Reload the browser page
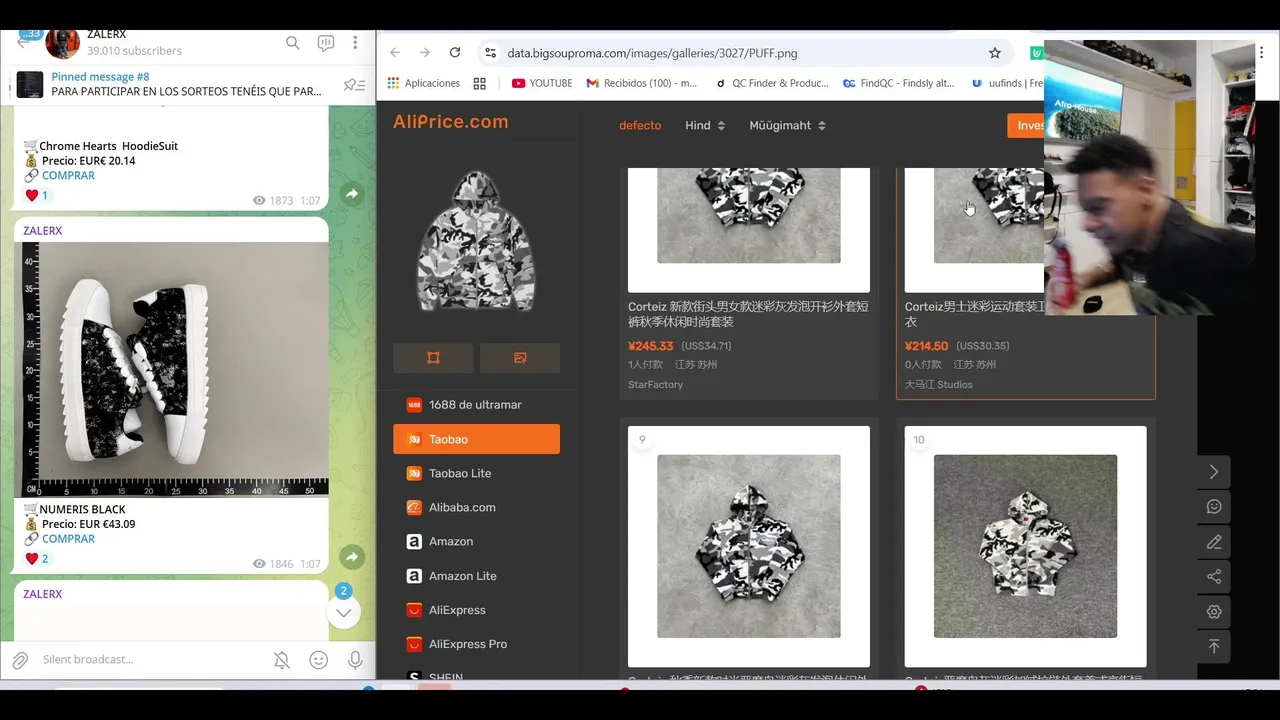1280x720 pixels. point(455,53)
